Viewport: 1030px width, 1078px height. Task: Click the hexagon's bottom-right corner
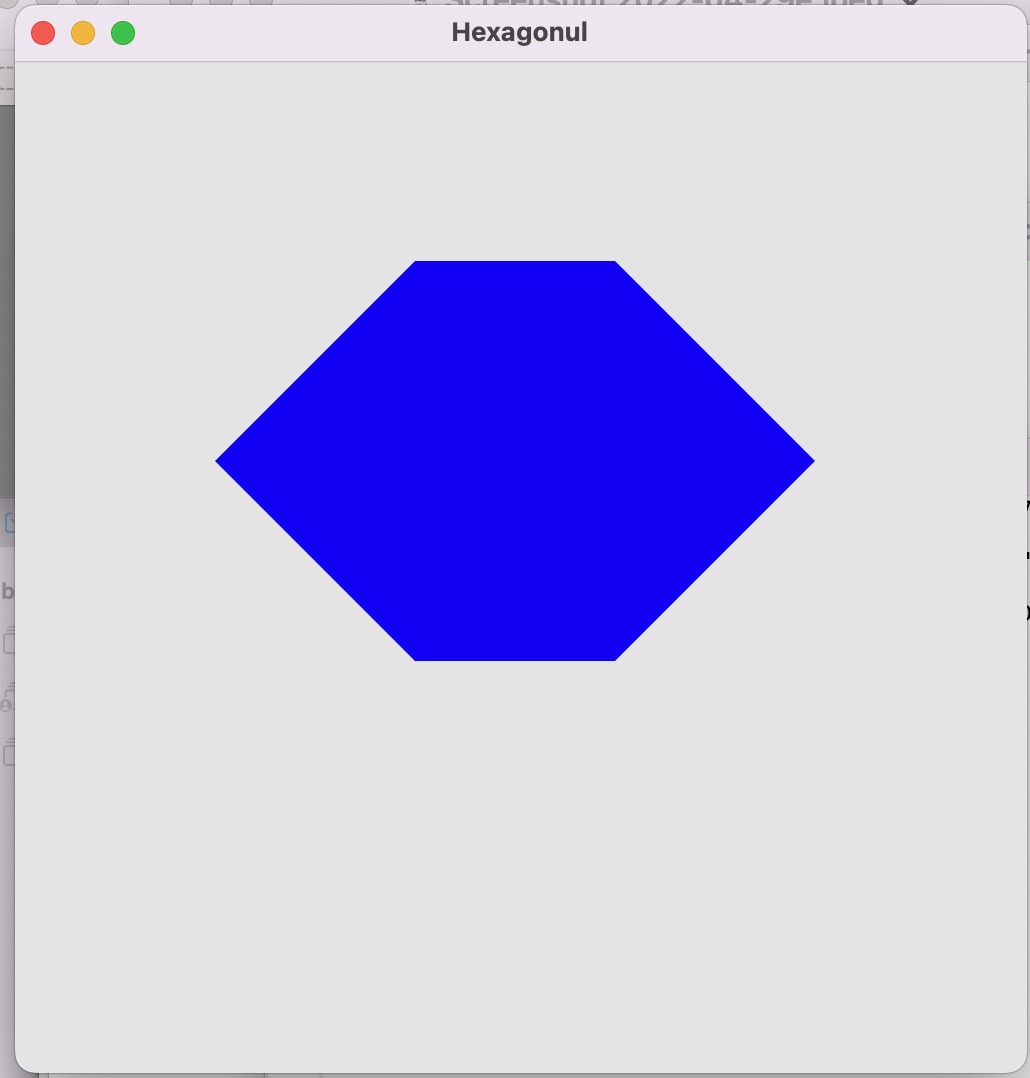click(612, 657)
